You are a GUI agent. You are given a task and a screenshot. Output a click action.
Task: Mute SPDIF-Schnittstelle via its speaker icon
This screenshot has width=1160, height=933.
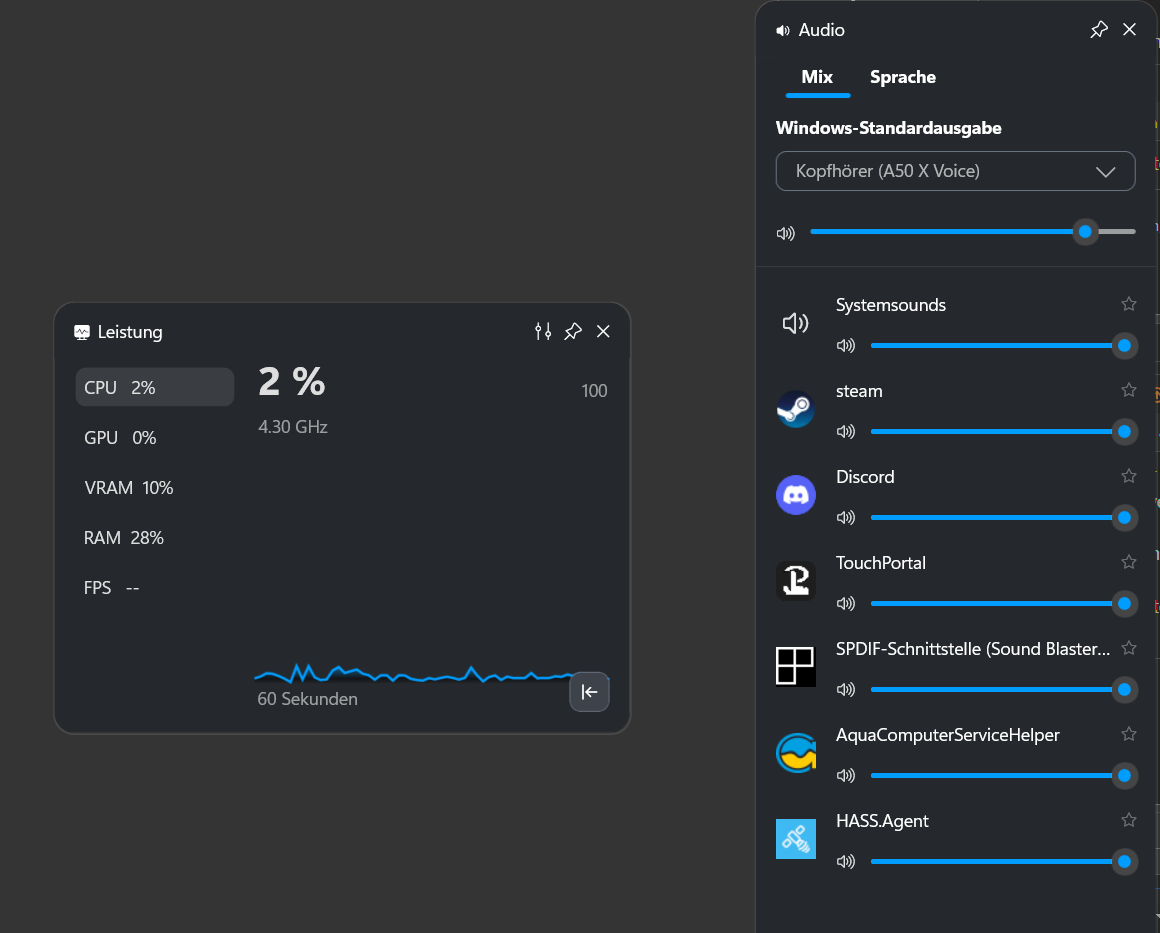click(x=846, y=689)
